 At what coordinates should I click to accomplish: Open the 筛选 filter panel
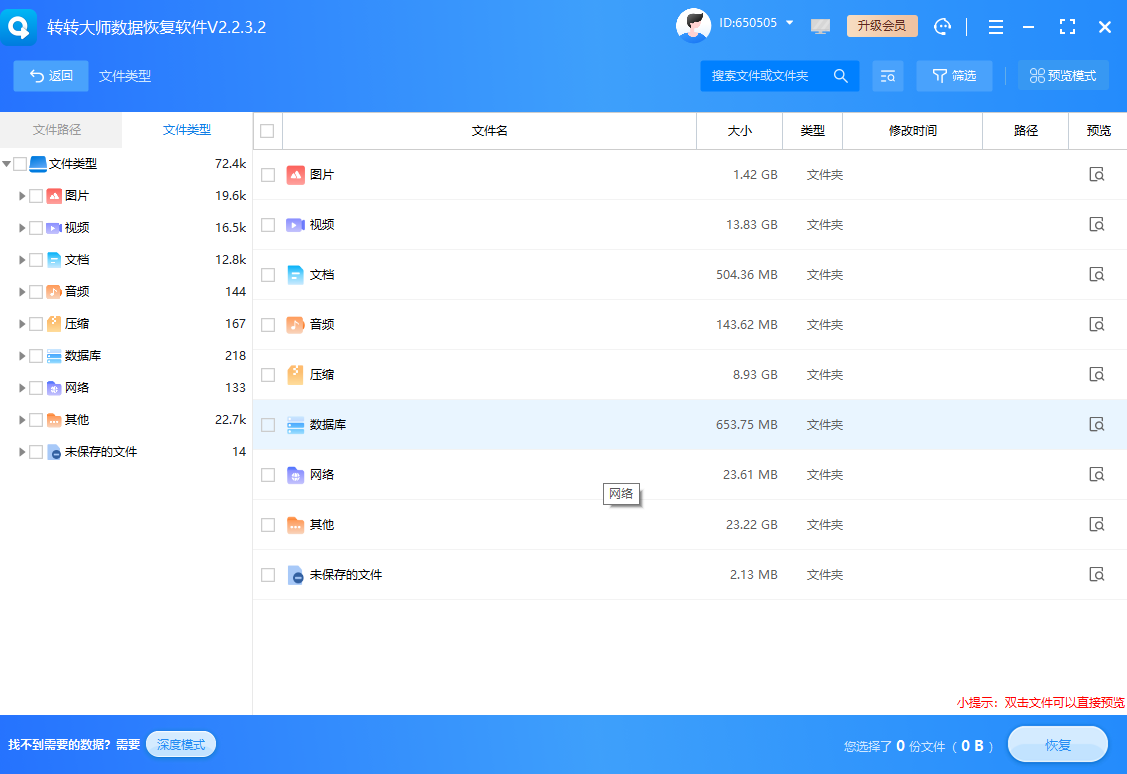click(953, 75)
